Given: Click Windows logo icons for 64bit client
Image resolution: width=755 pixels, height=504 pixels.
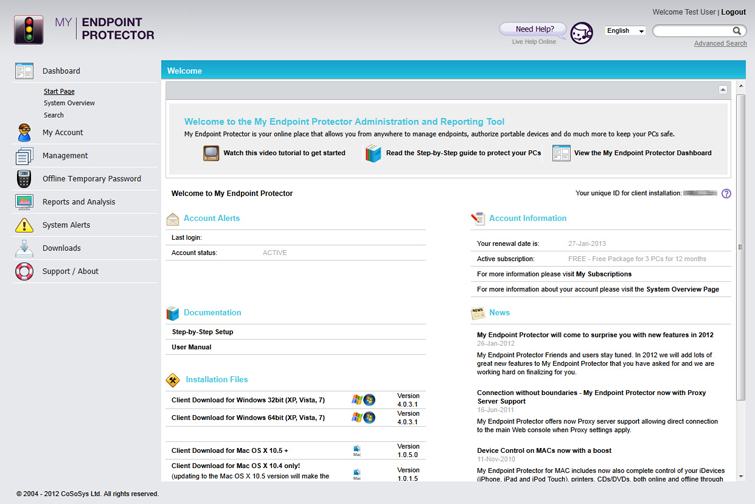Looking at the screenshot, I should click(364, 417).
